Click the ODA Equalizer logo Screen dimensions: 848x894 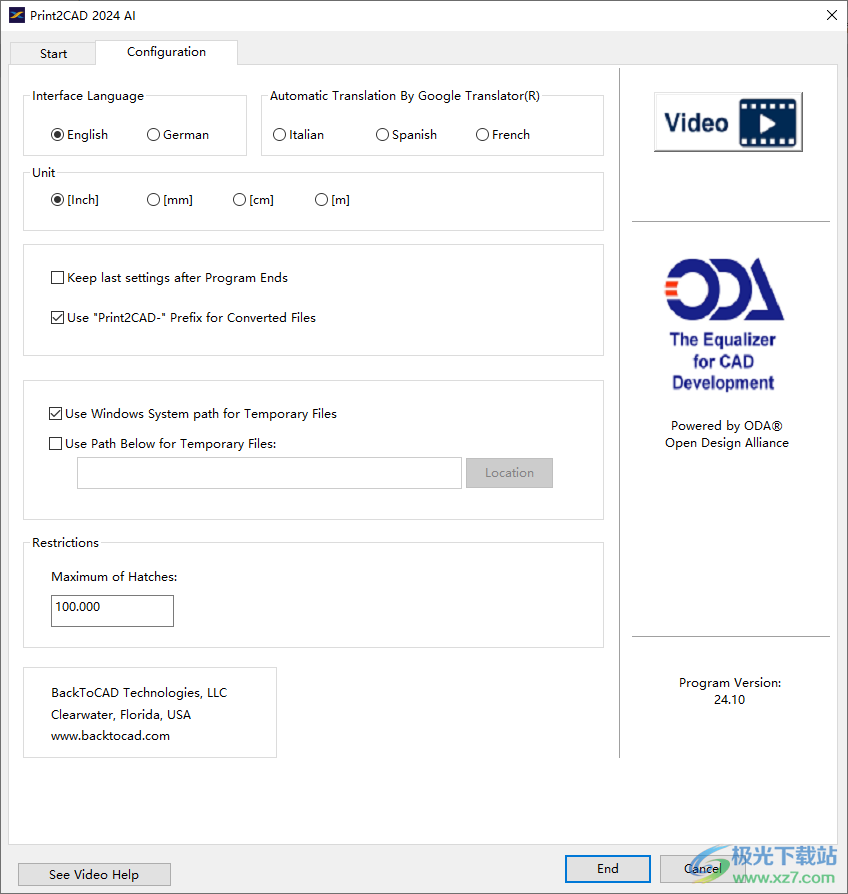coord(724,324)
